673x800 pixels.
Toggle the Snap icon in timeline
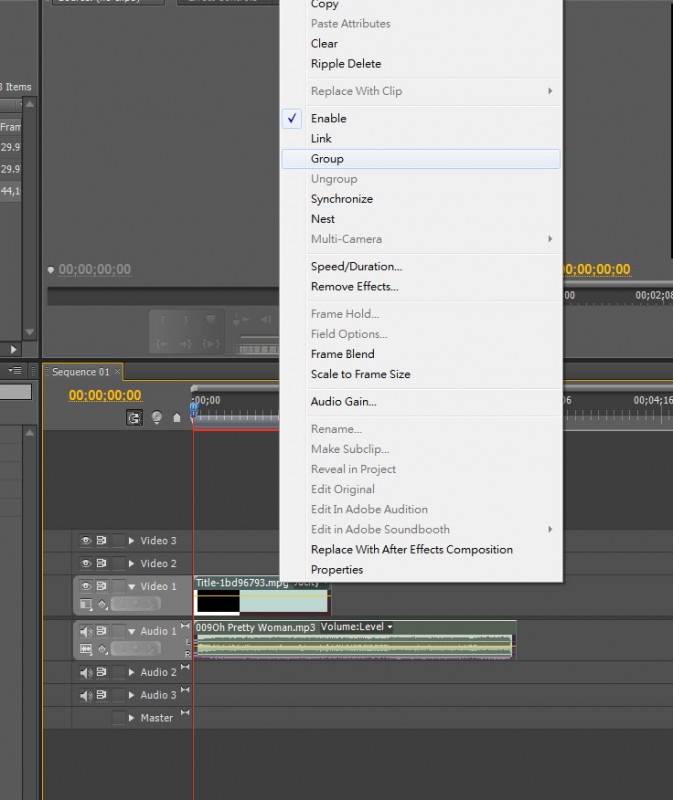(134, 418)
